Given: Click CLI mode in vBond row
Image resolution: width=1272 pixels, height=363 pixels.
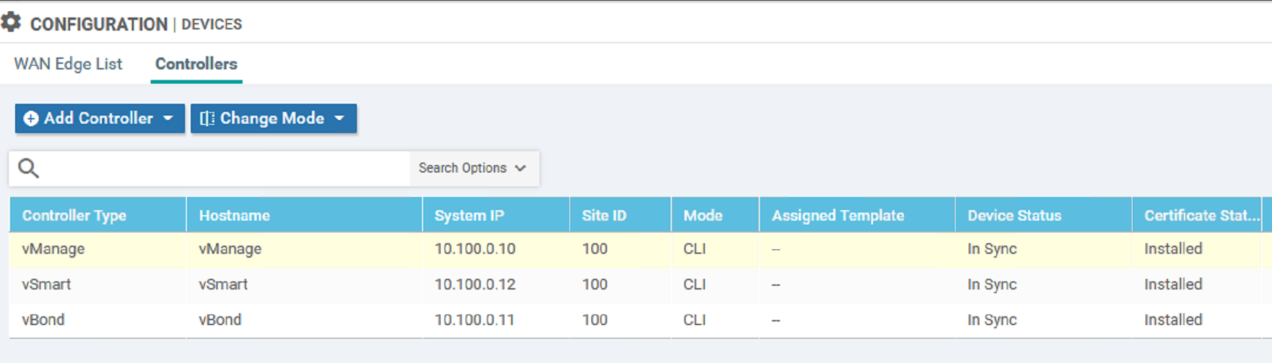Looking at the screenshot, I should [695, 321].
